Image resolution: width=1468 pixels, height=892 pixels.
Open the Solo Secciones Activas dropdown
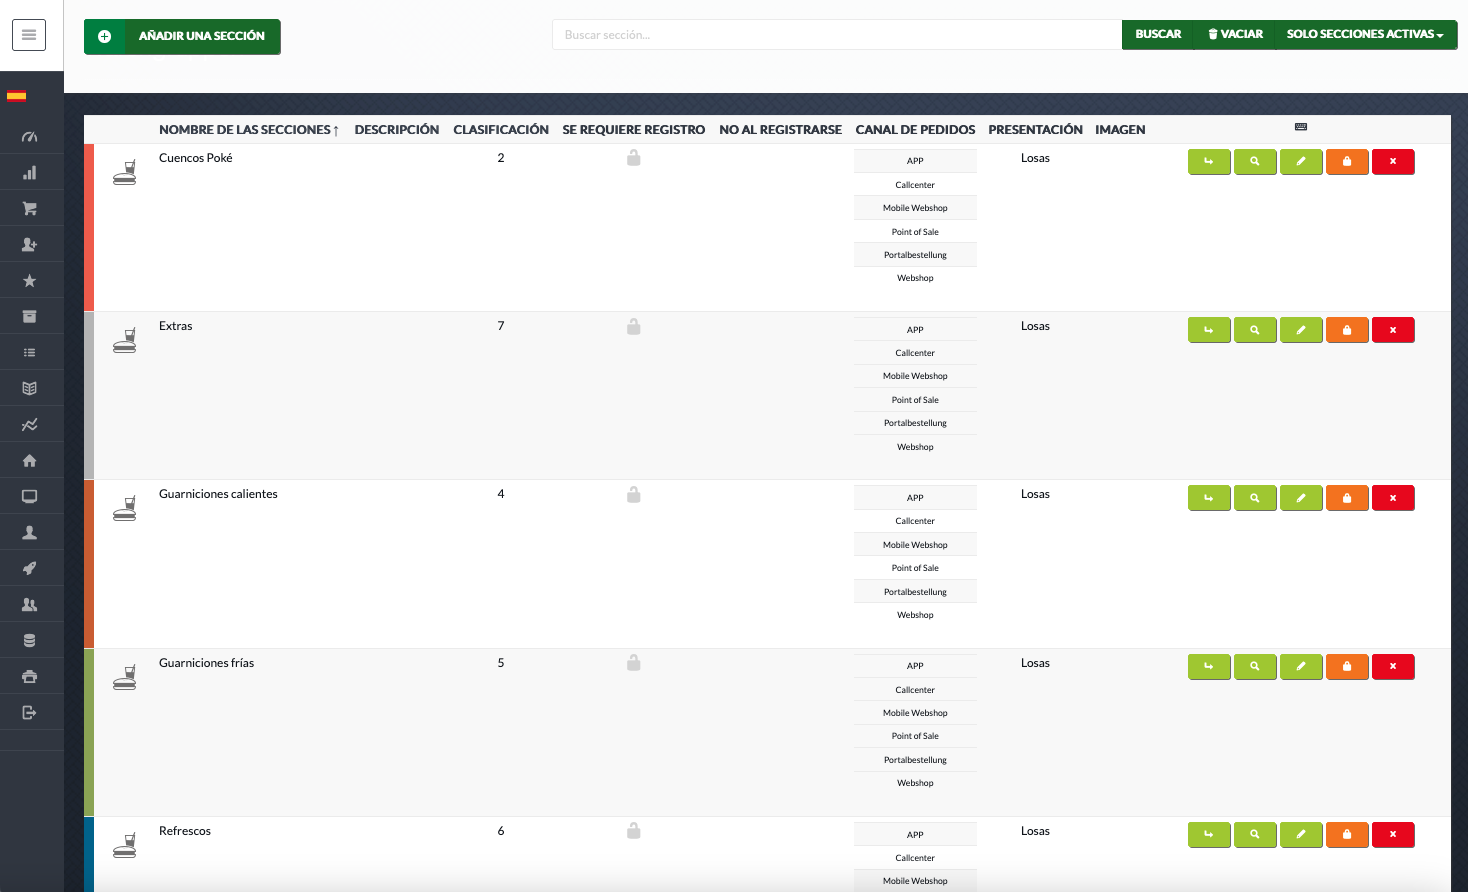[1365, 34]
